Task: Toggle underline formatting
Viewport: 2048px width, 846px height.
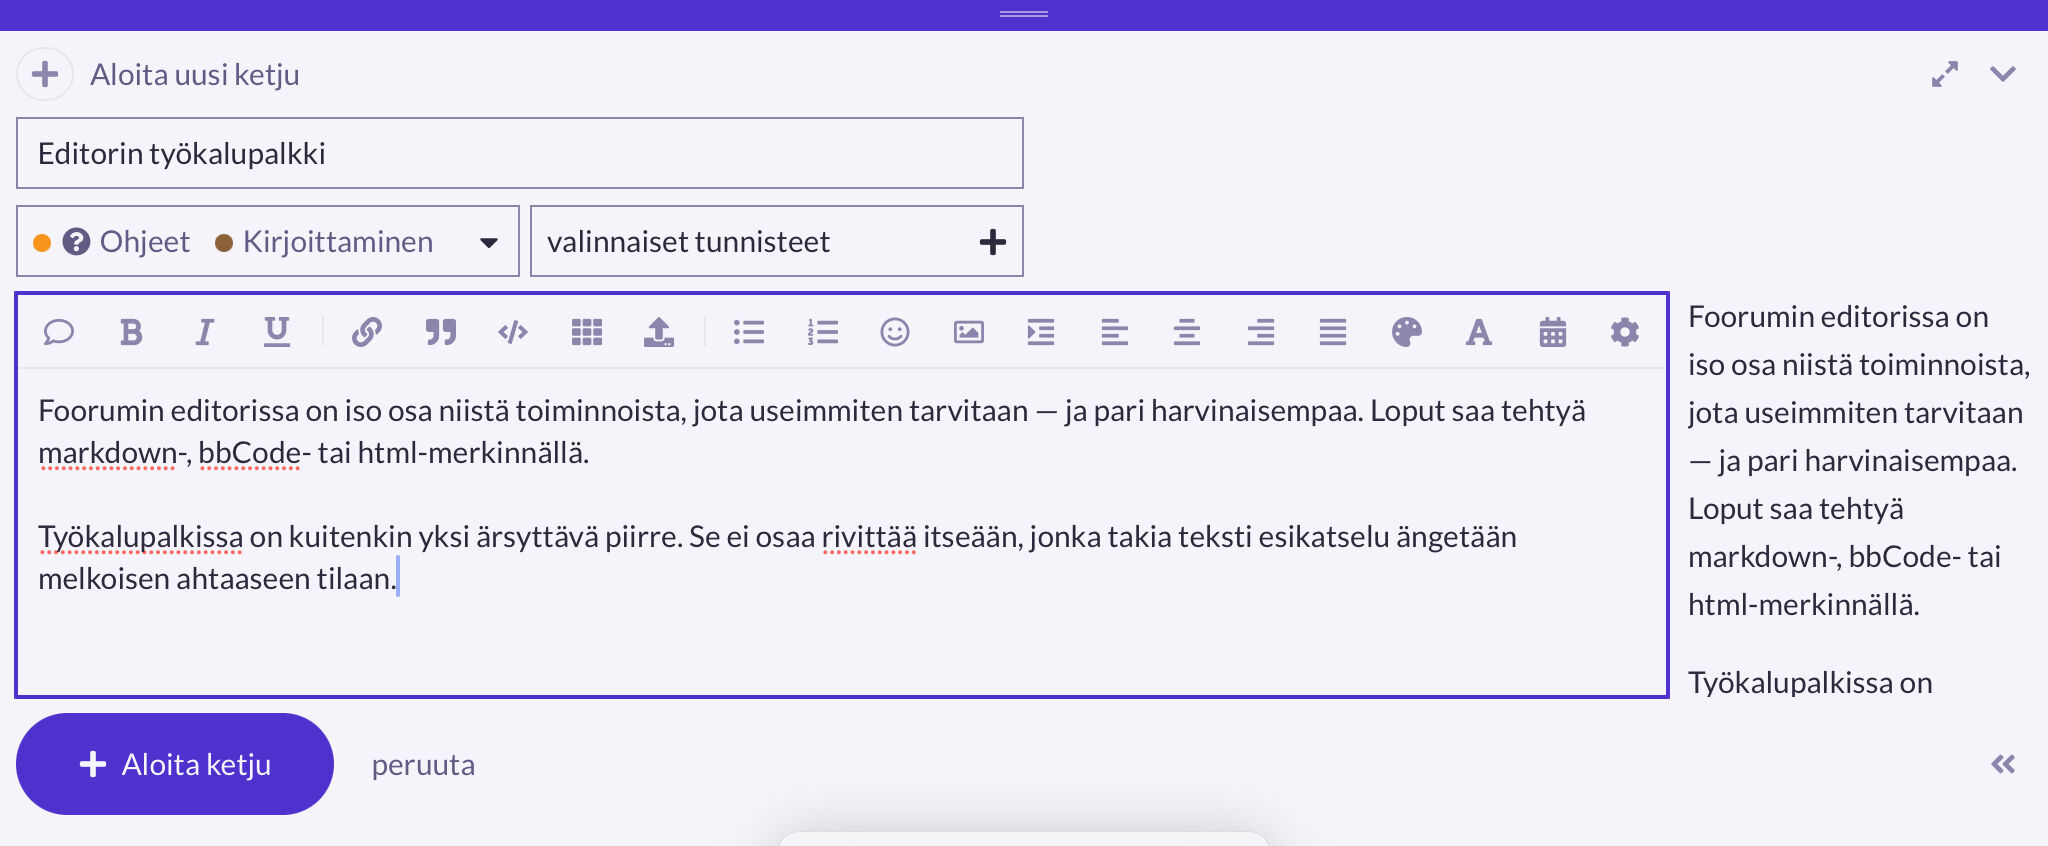Action: point(277,332)
